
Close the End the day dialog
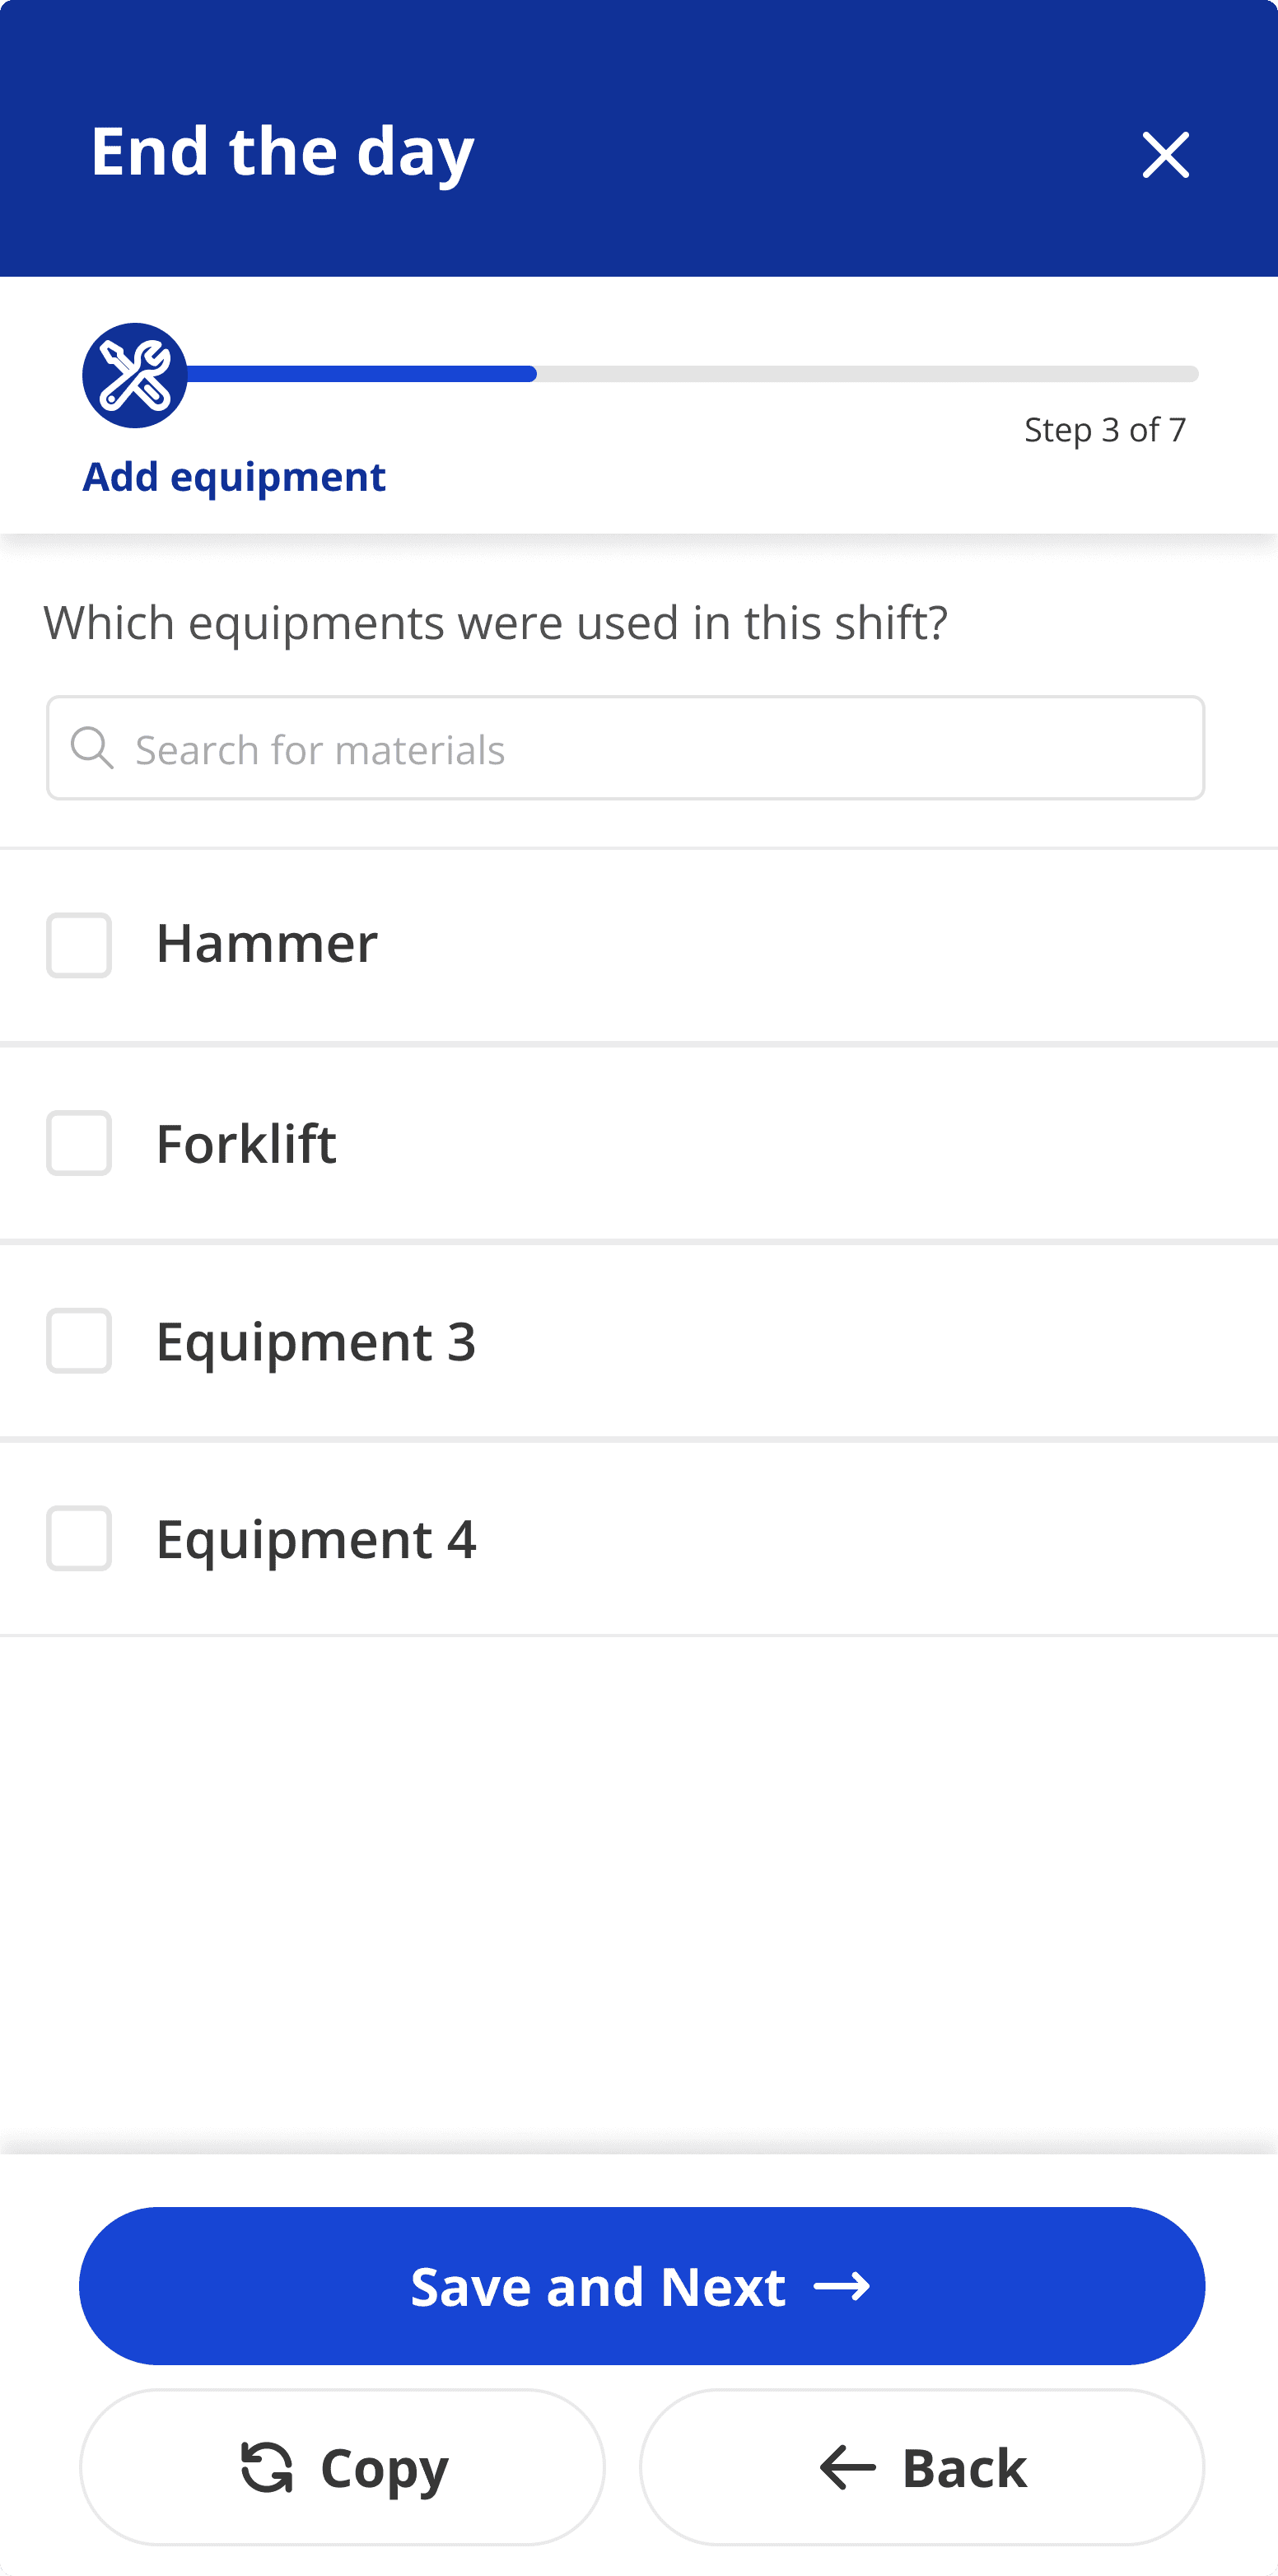pyautogui.click(x=1165, y=155)
